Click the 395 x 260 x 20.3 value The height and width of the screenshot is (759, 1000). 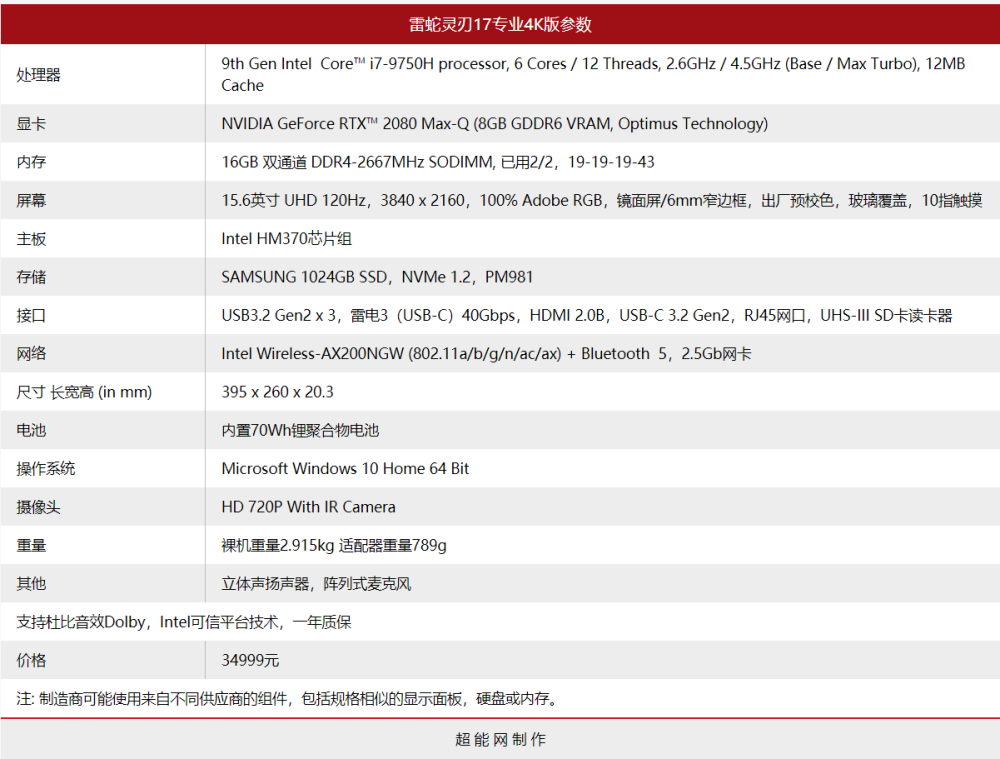pyautogui.click(x=277, y=392)
